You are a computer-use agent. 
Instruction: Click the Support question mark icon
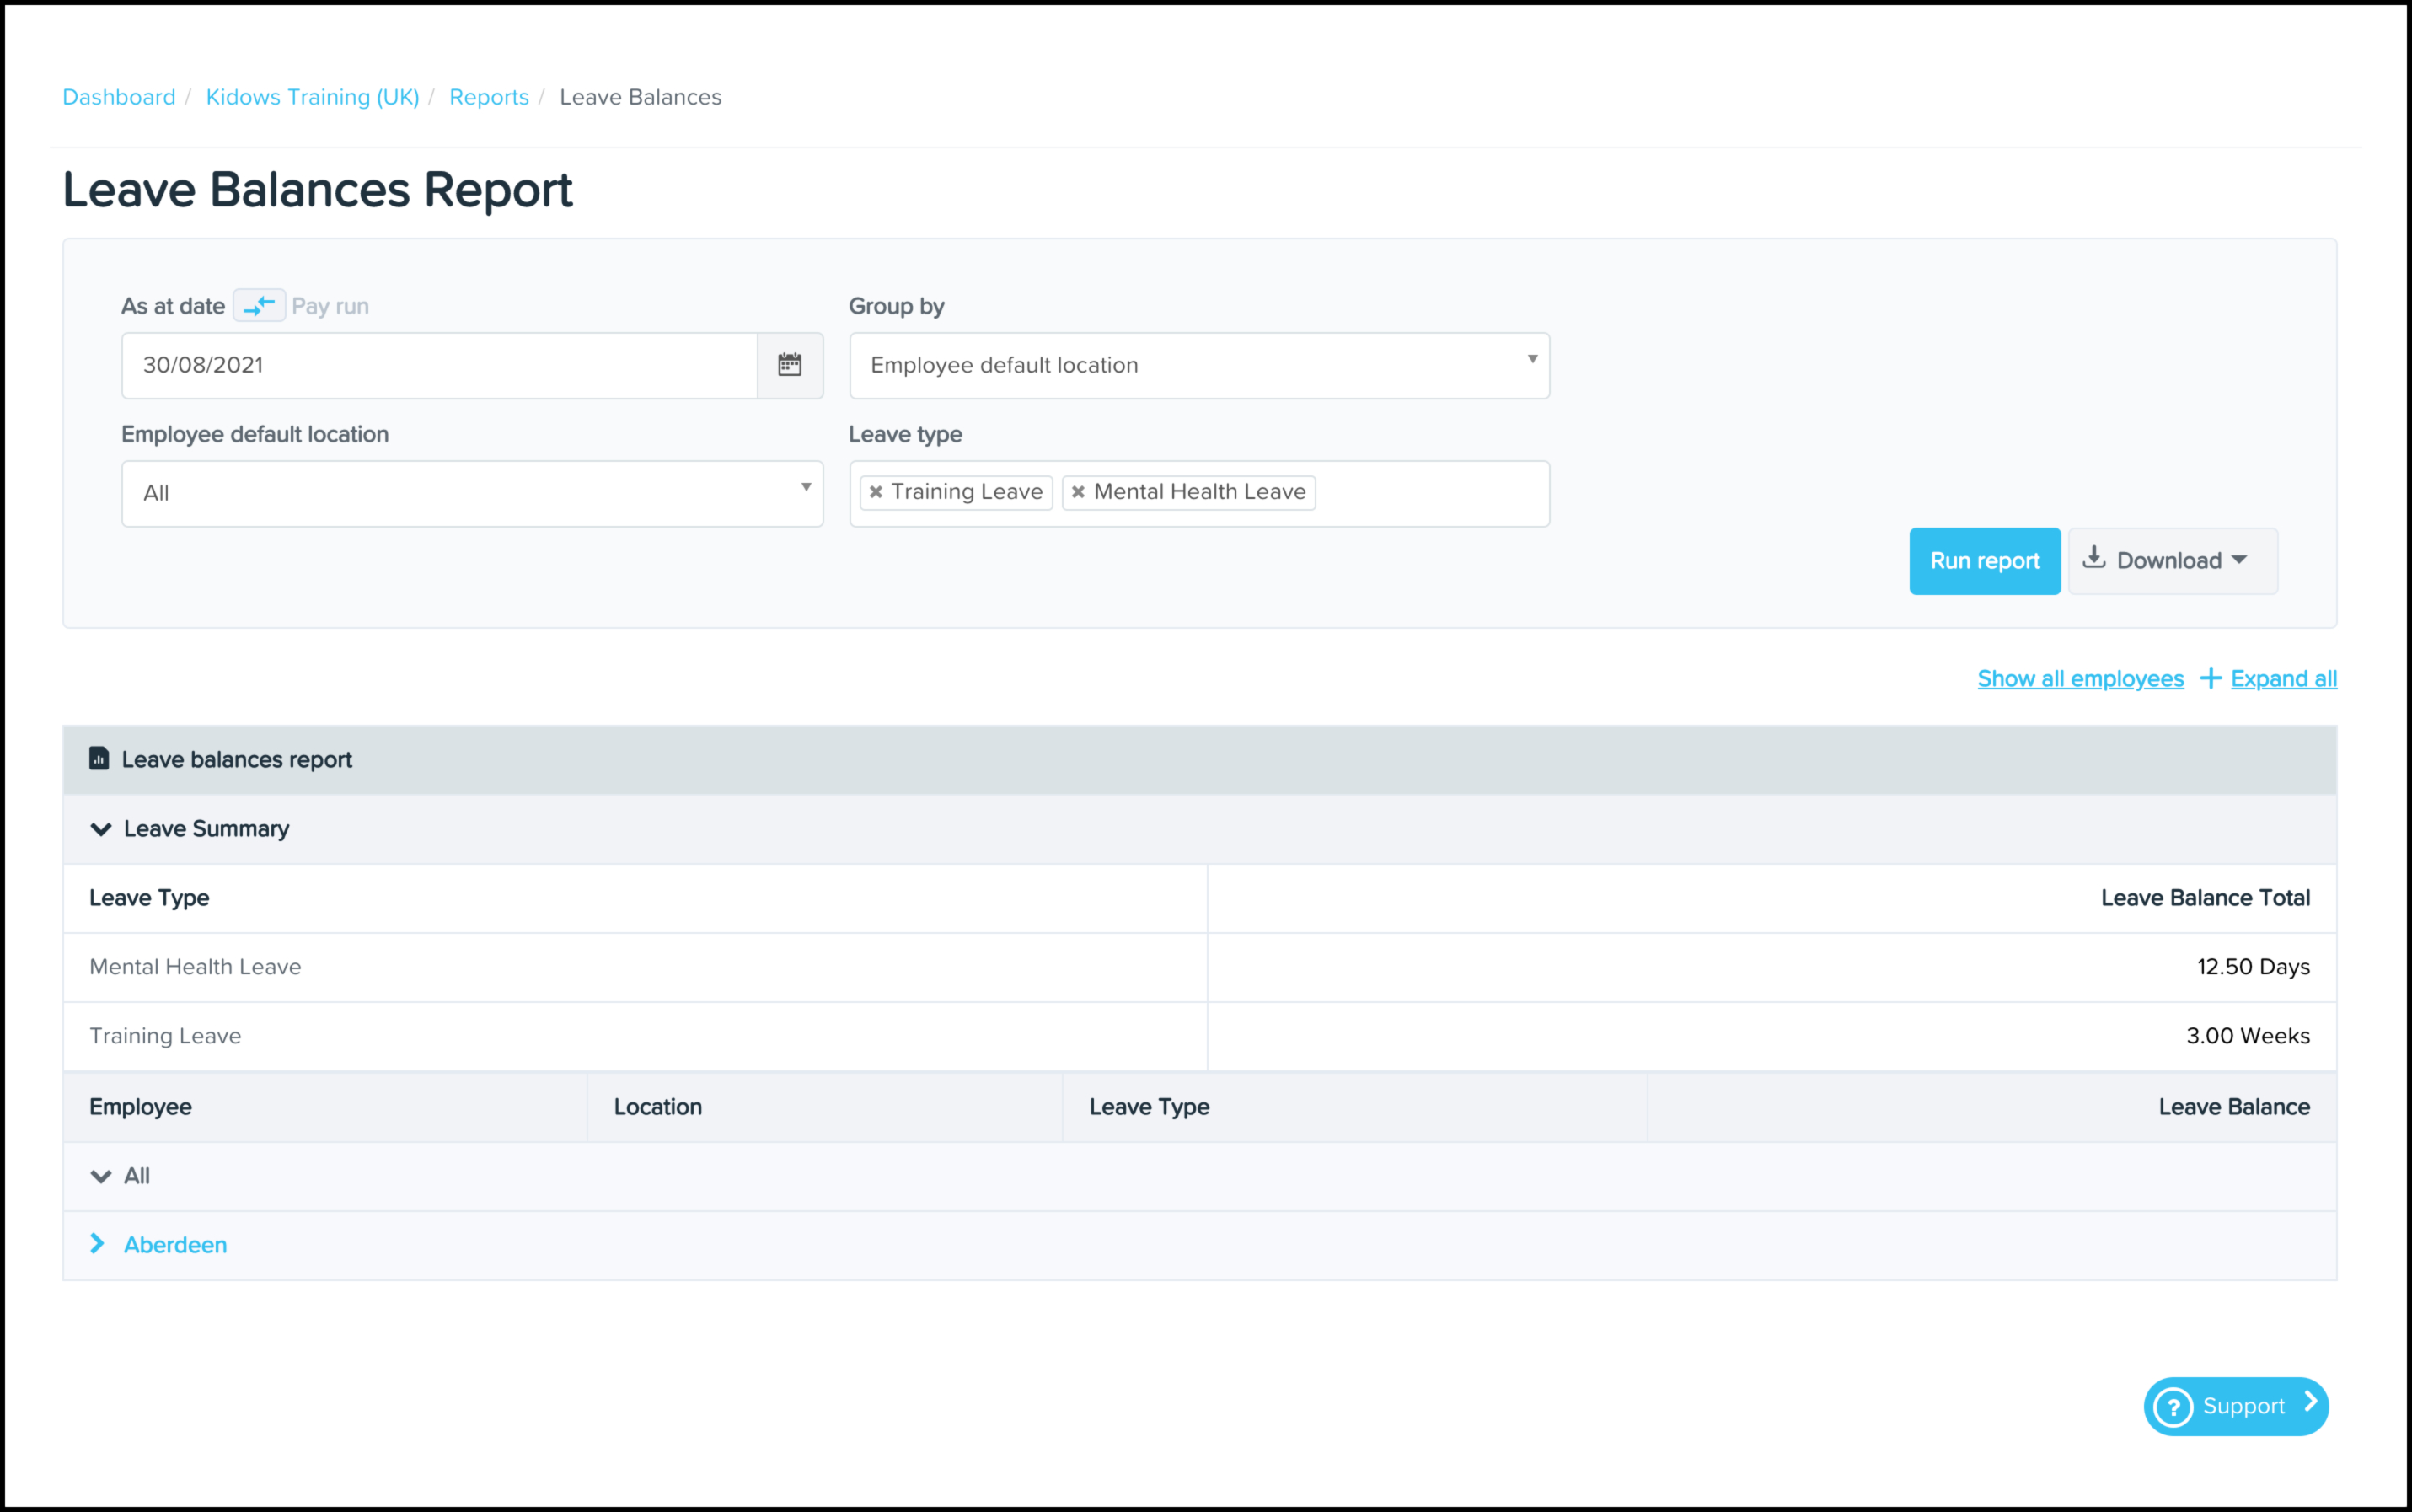[x=2173, y=1407]
